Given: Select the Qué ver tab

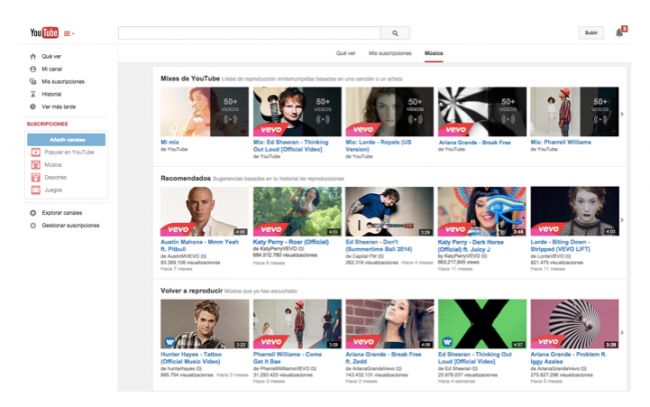Looking at the screenshot, I should 346,53.
